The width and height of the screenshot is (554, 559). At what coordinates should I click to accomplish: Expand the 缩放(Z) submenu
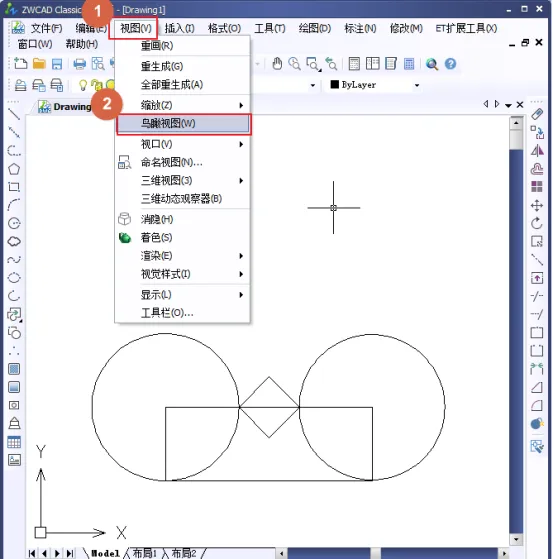tap(184, 105)
